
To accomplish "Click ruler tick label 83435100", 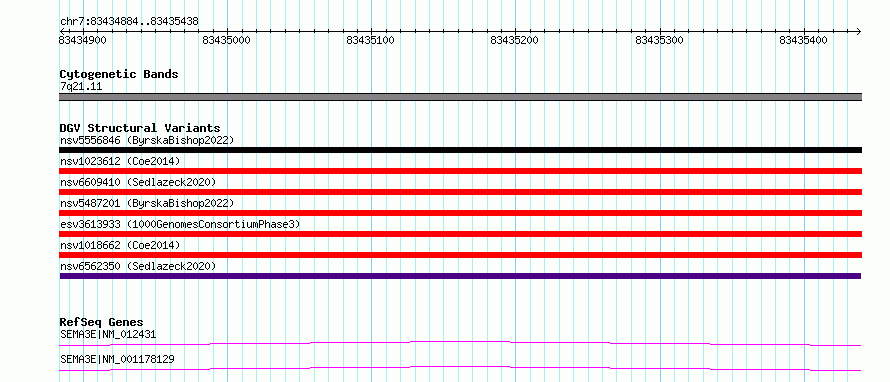I will [371, 40].
